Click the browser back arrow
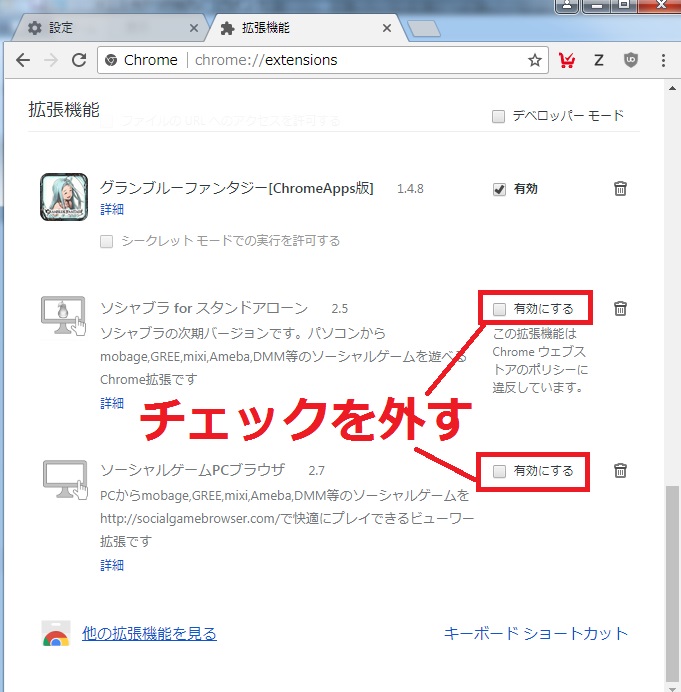The width and height of the screenshot is (681, 692). point(23,60)
